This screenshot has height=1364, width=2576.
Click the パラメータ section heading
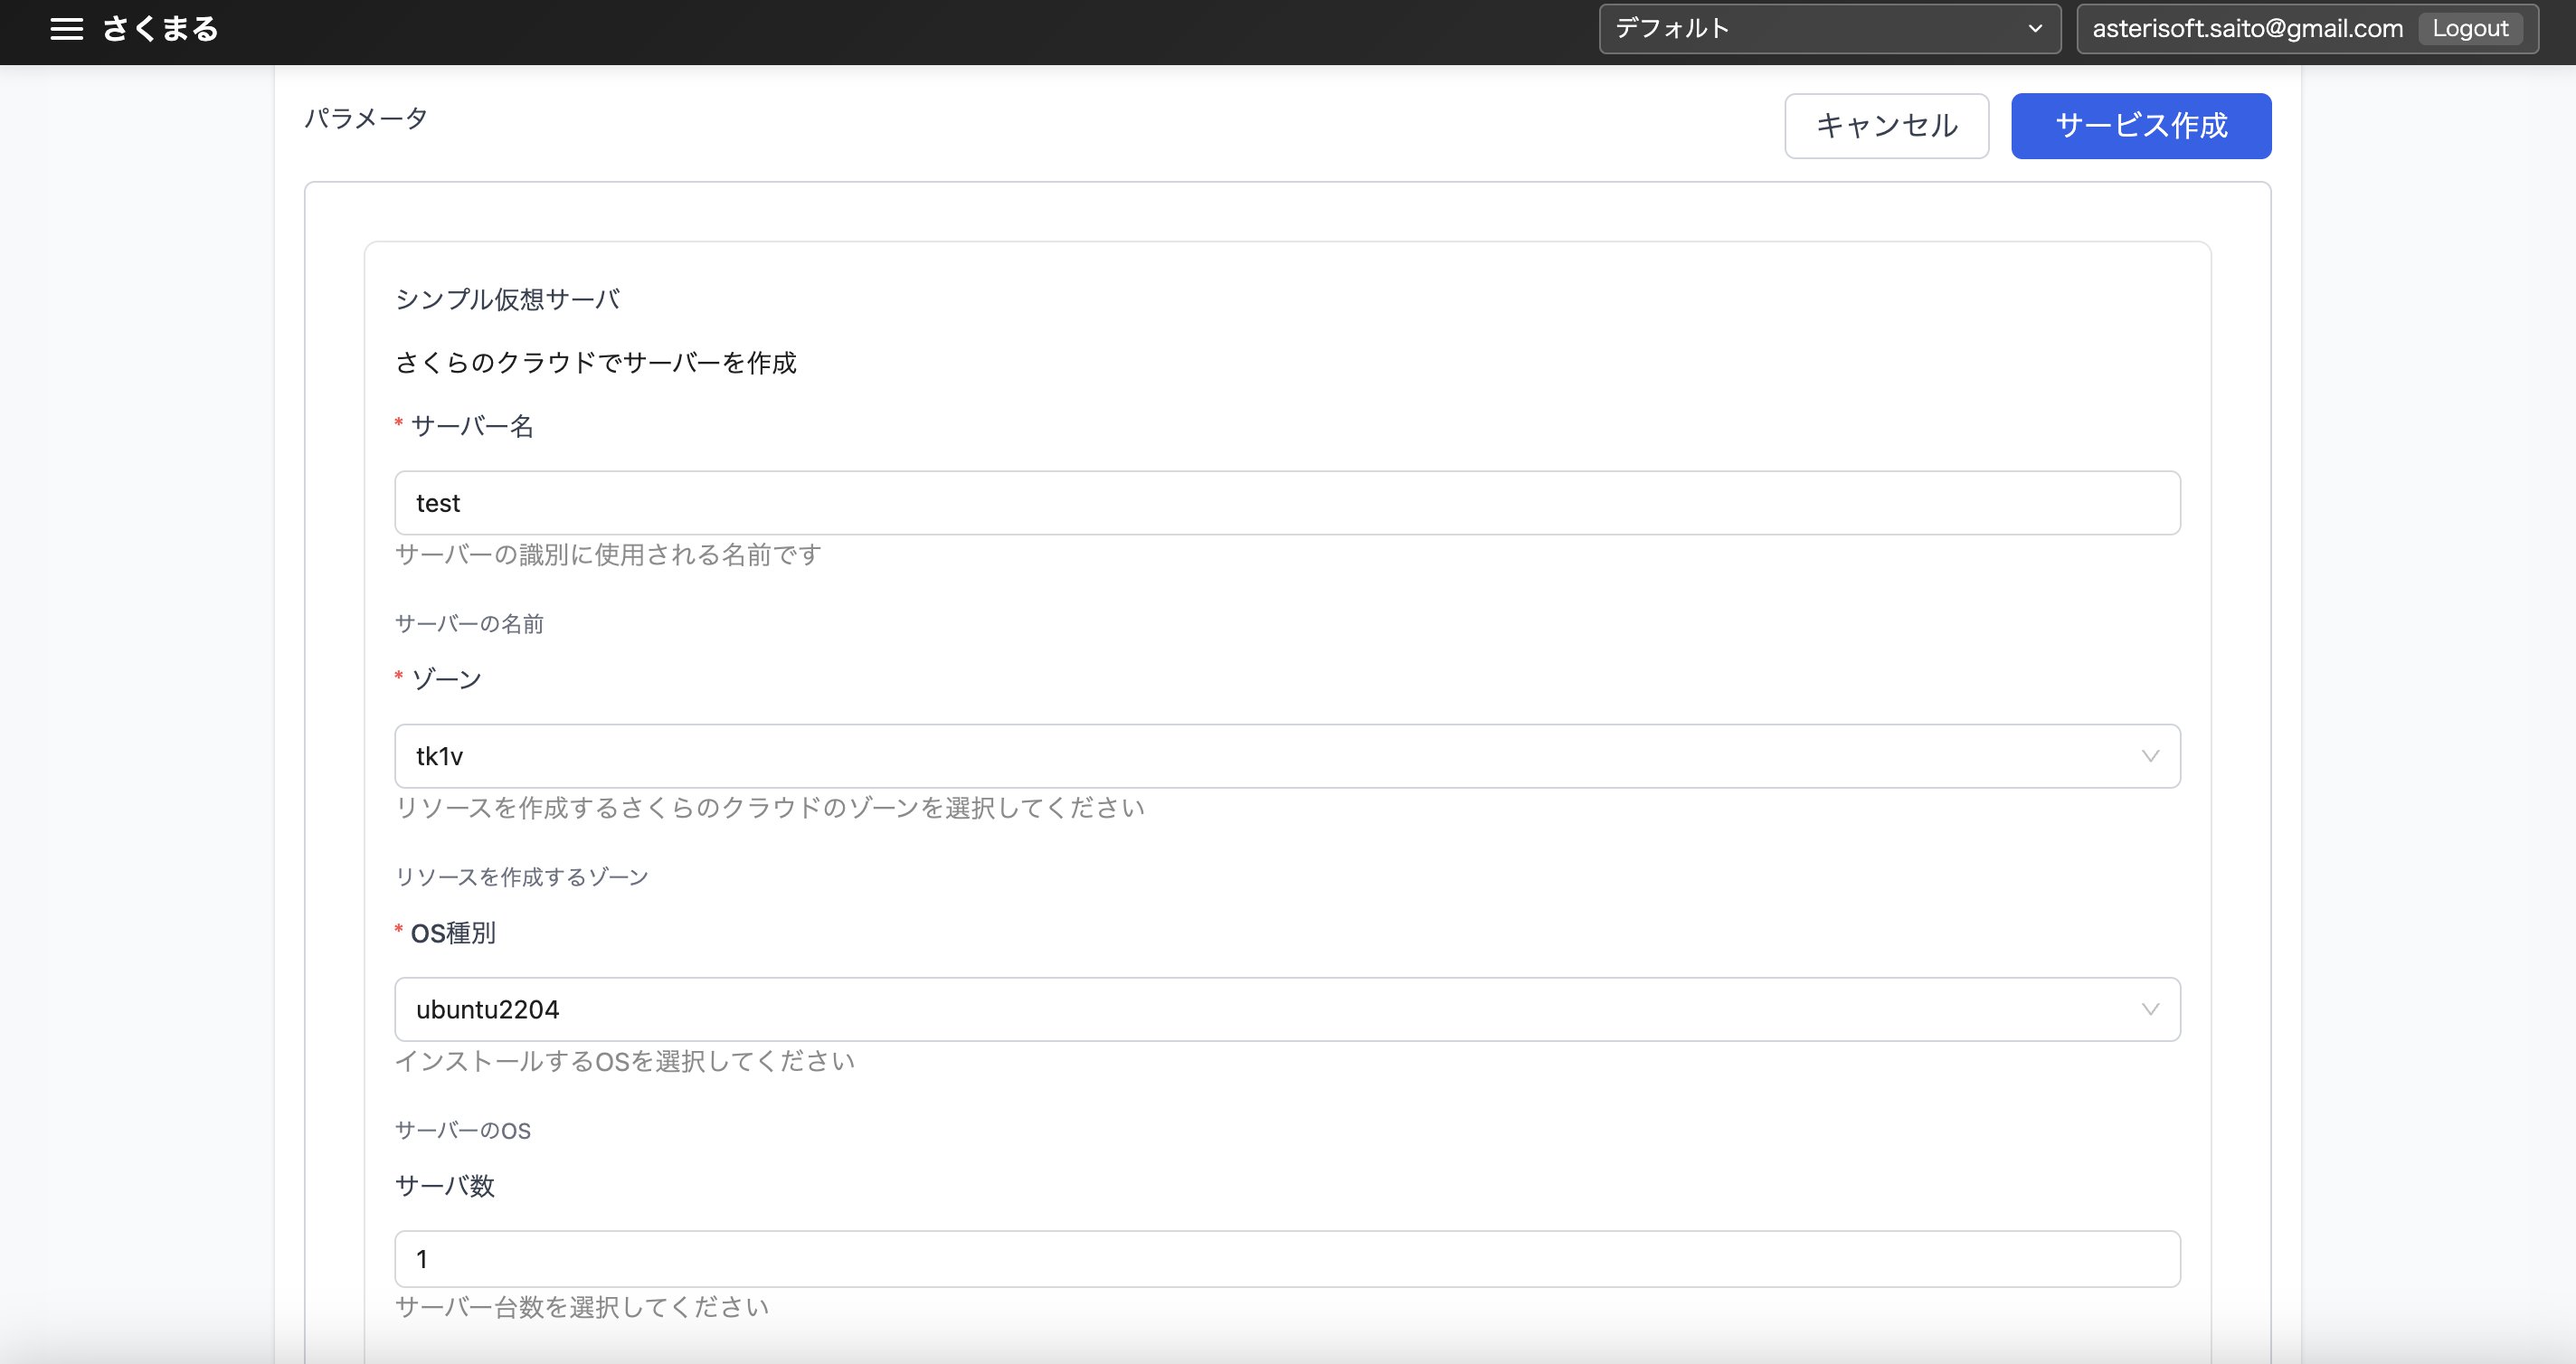coord(366,118)
